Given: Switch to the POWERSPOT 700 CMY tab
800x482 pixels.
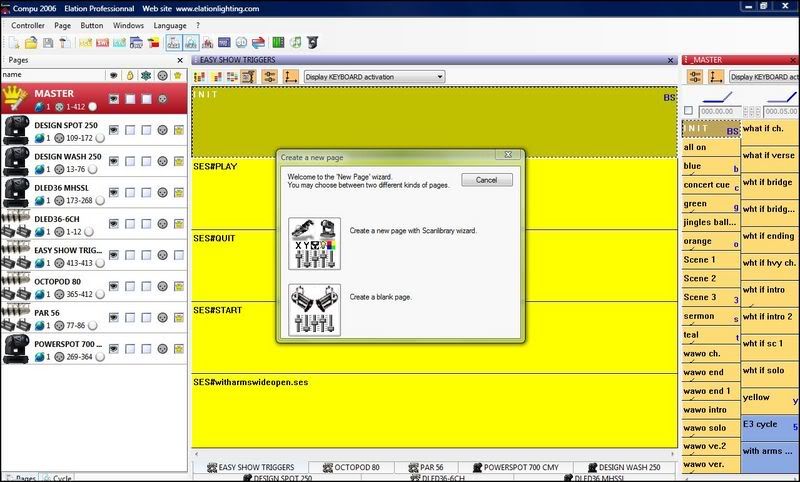Looking at the screenshot, I should pos(515,467).
